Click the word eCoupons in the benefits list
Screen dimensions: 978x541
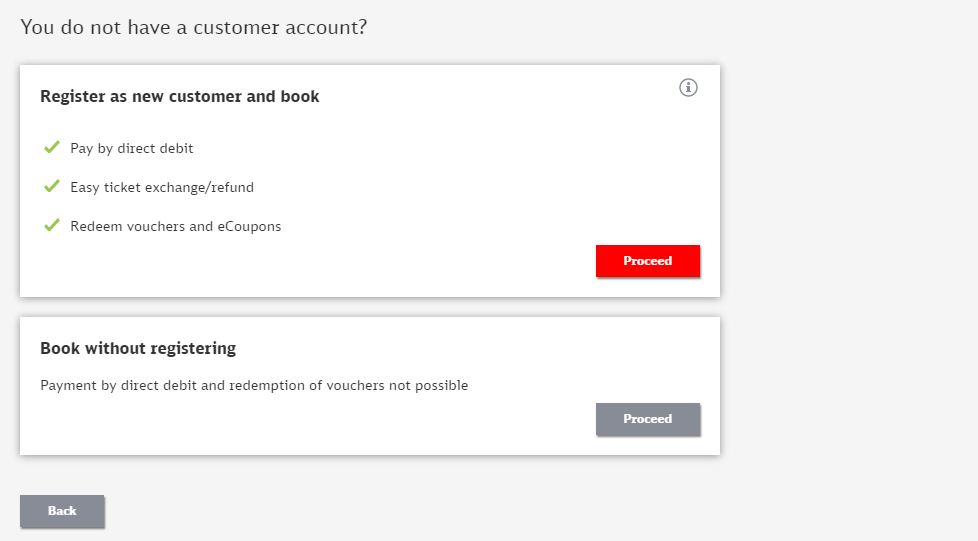point(249,227)
